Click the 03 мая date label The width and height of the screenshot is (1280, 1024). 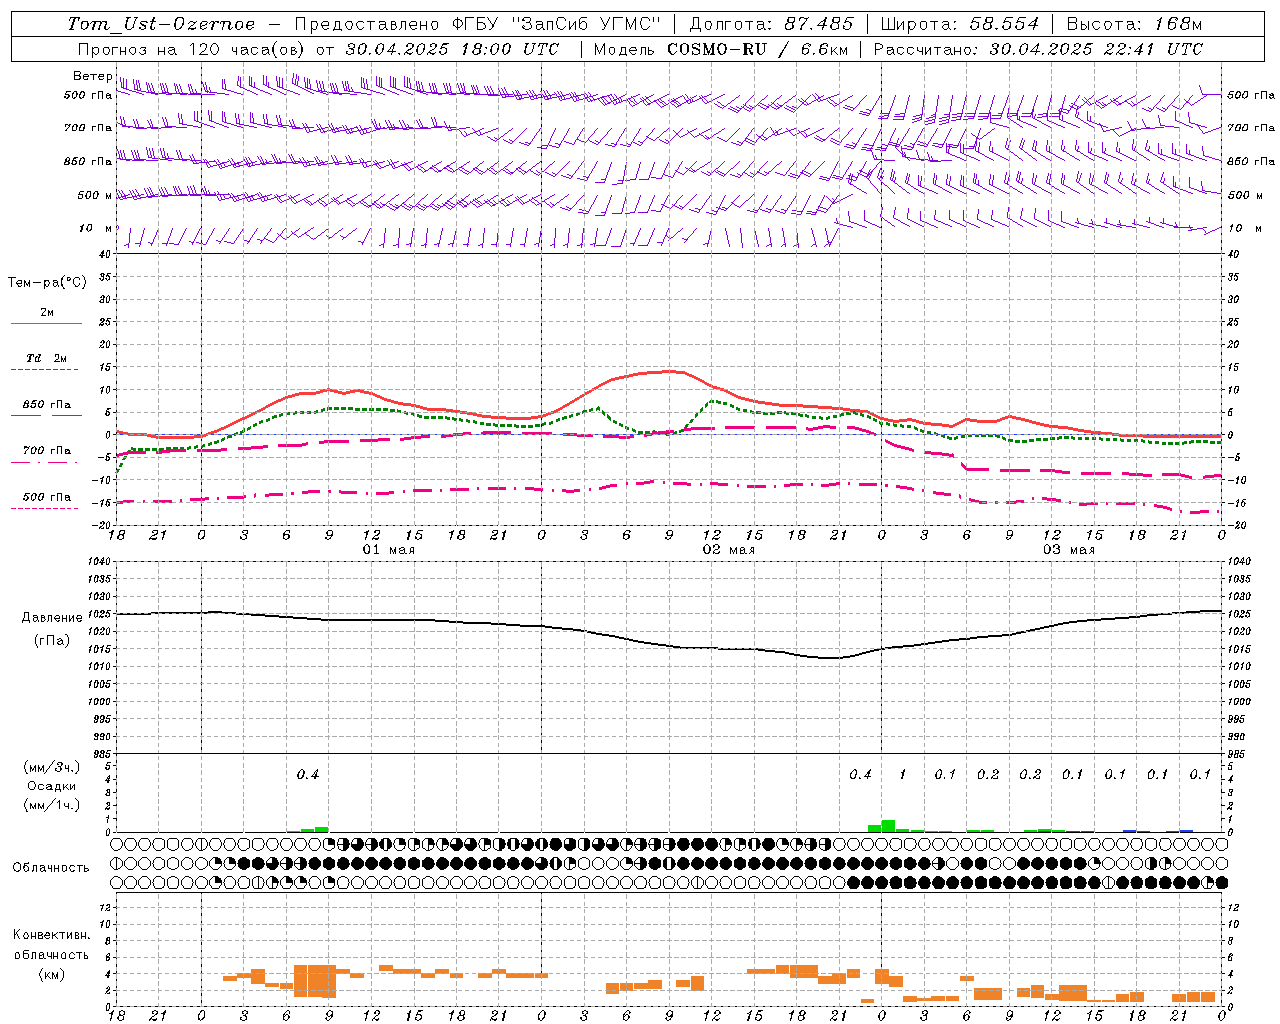1069,550
